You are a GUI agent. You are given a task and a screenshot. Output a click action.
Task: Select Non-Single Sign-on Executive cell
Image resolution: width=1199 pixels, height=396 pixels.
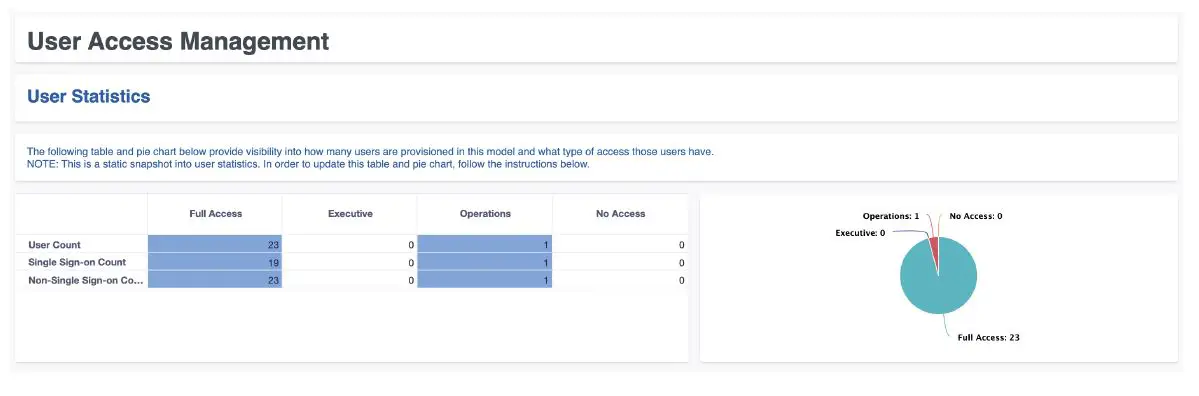click(x=349, y=281)
